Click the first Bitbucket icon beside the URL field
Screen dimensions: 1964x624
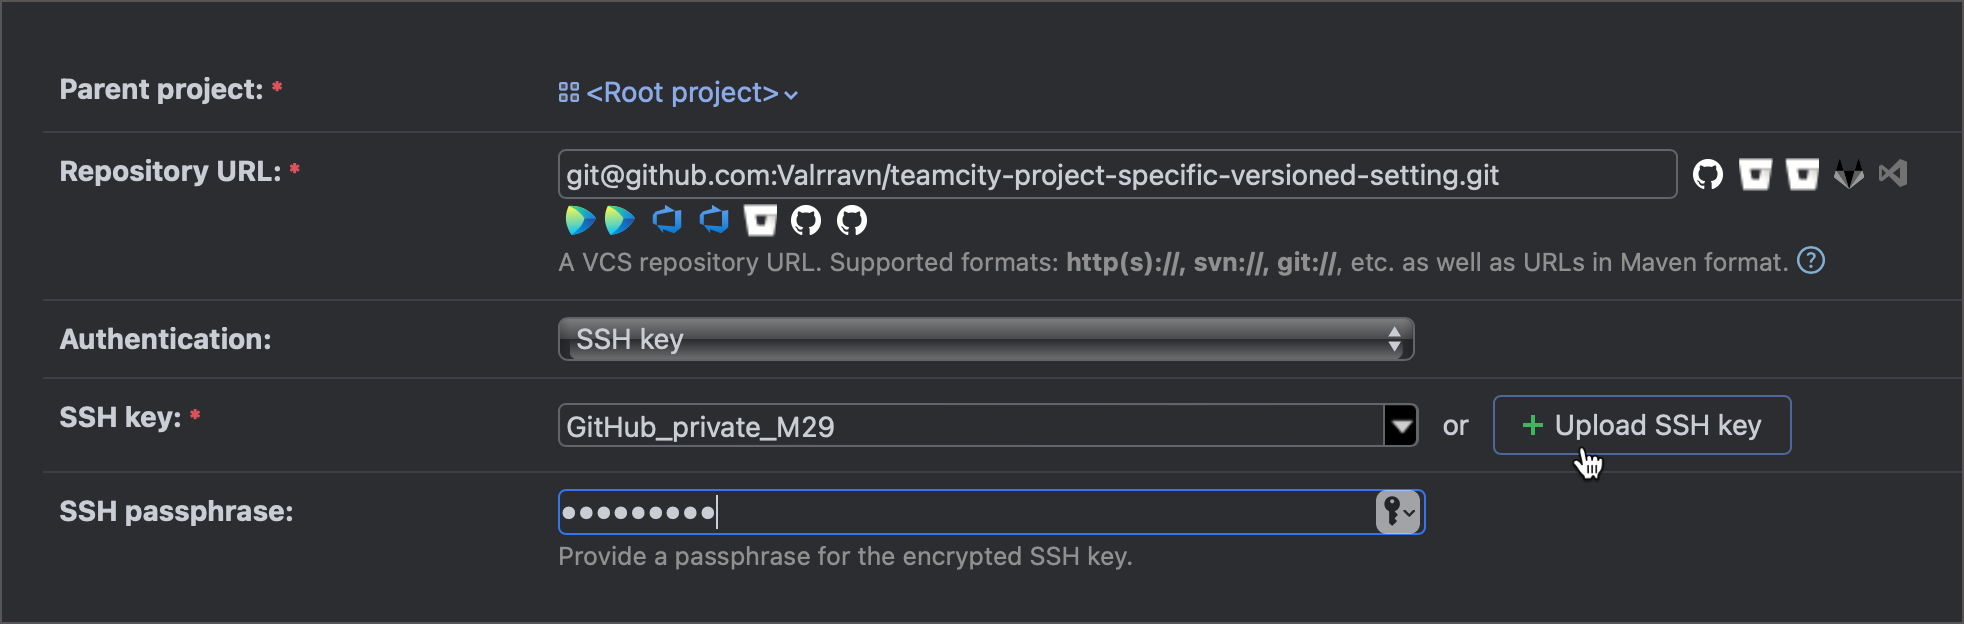pyautogui.click(x=1755, y=174)
